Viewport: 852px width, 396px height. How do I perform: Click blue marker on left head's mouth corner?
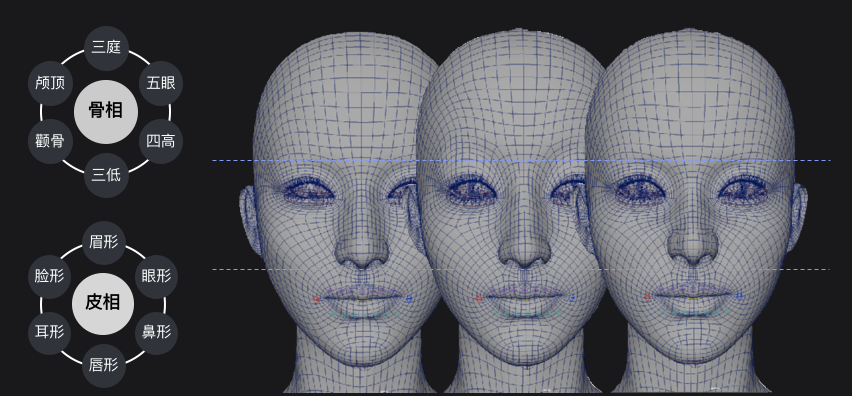click(409, 299)
